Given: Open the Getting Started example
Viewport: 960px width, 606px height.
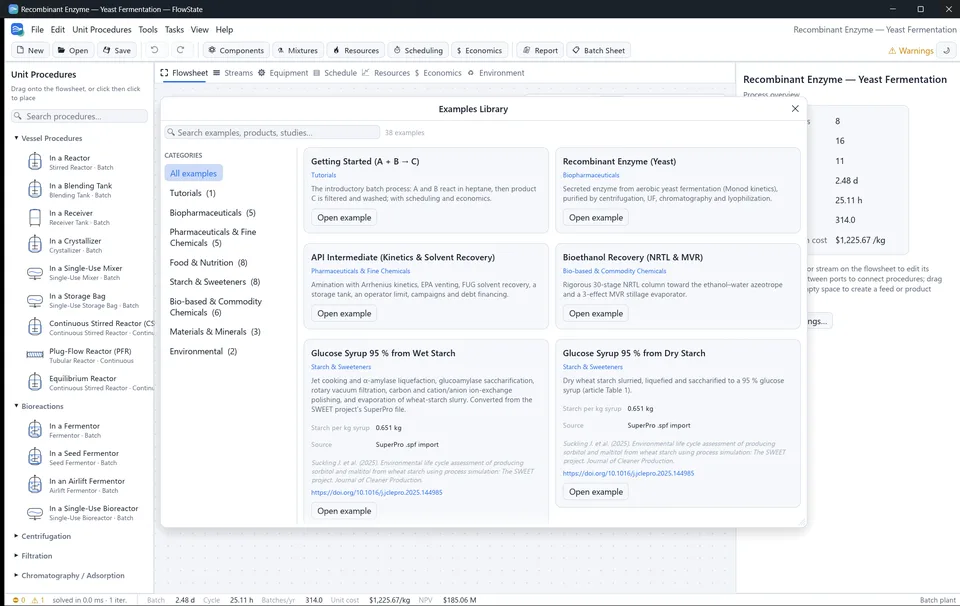Looking at the screenshot, I should (x=344, y=217).
